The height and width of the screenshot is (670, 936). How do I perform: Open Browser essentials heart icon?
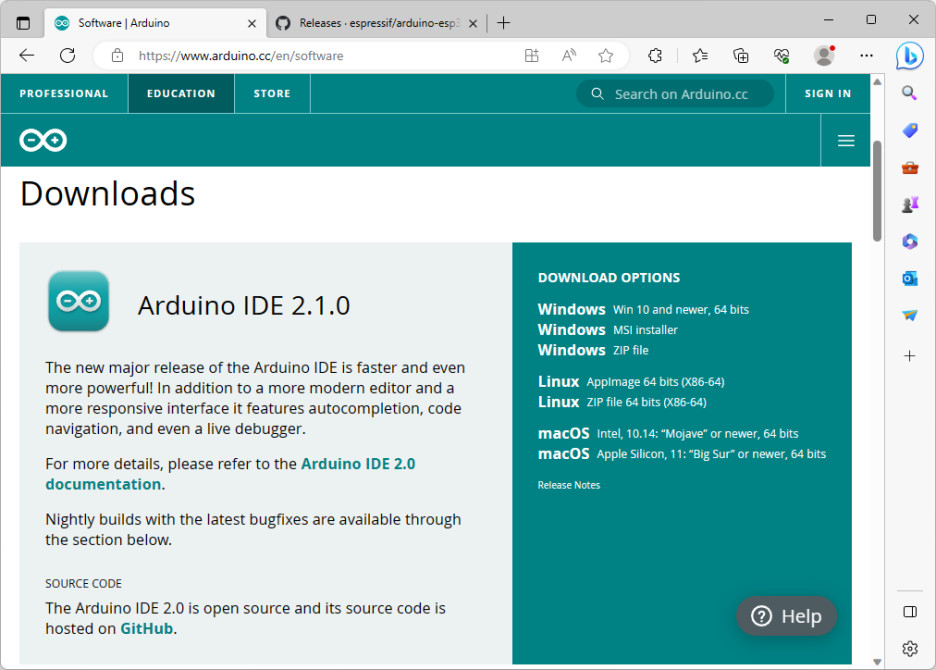click(781, 56)
